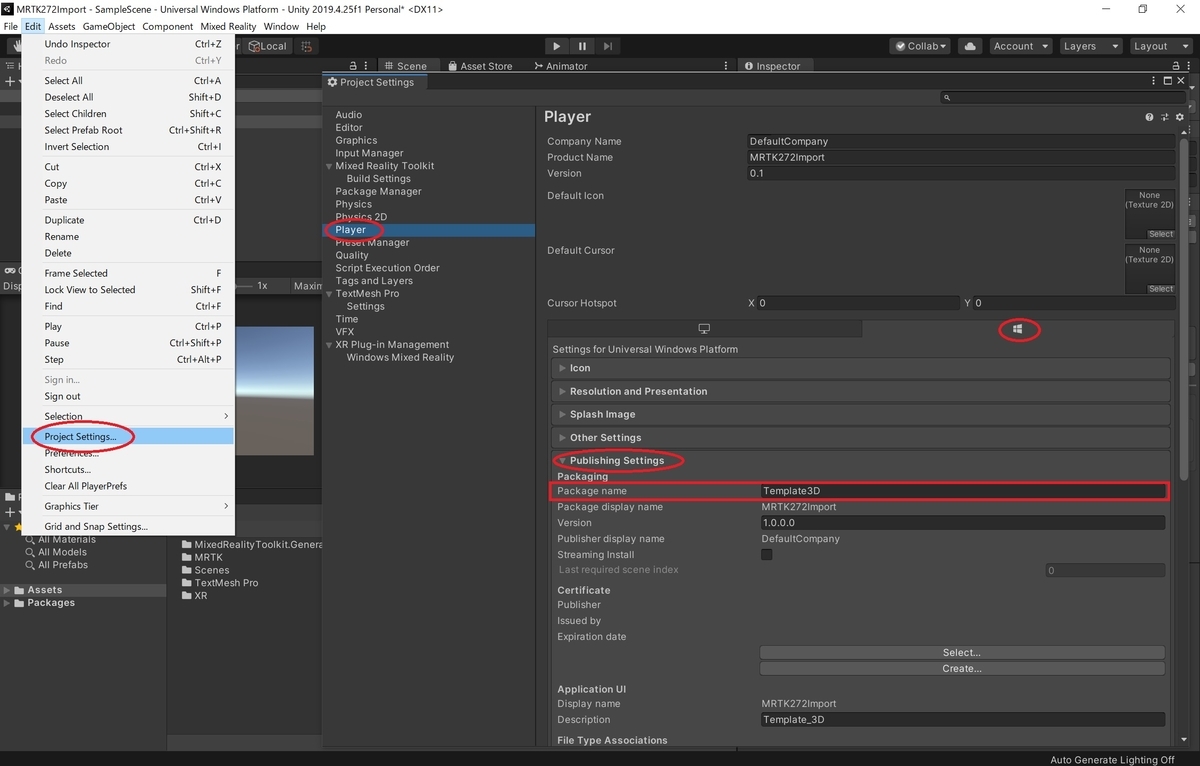Click the Player preset sliders icon
The image size is (1200, 766).
[x=1165, y=117]
